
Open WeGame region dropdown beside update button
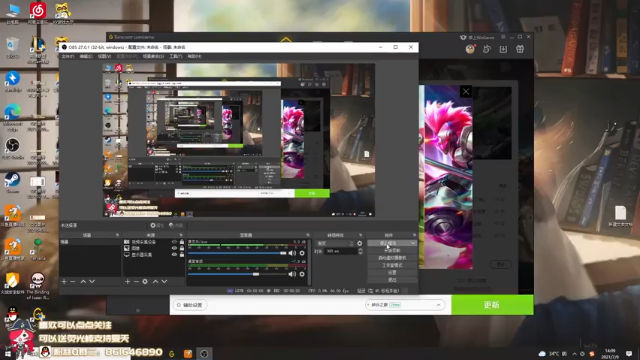point(404,305)
